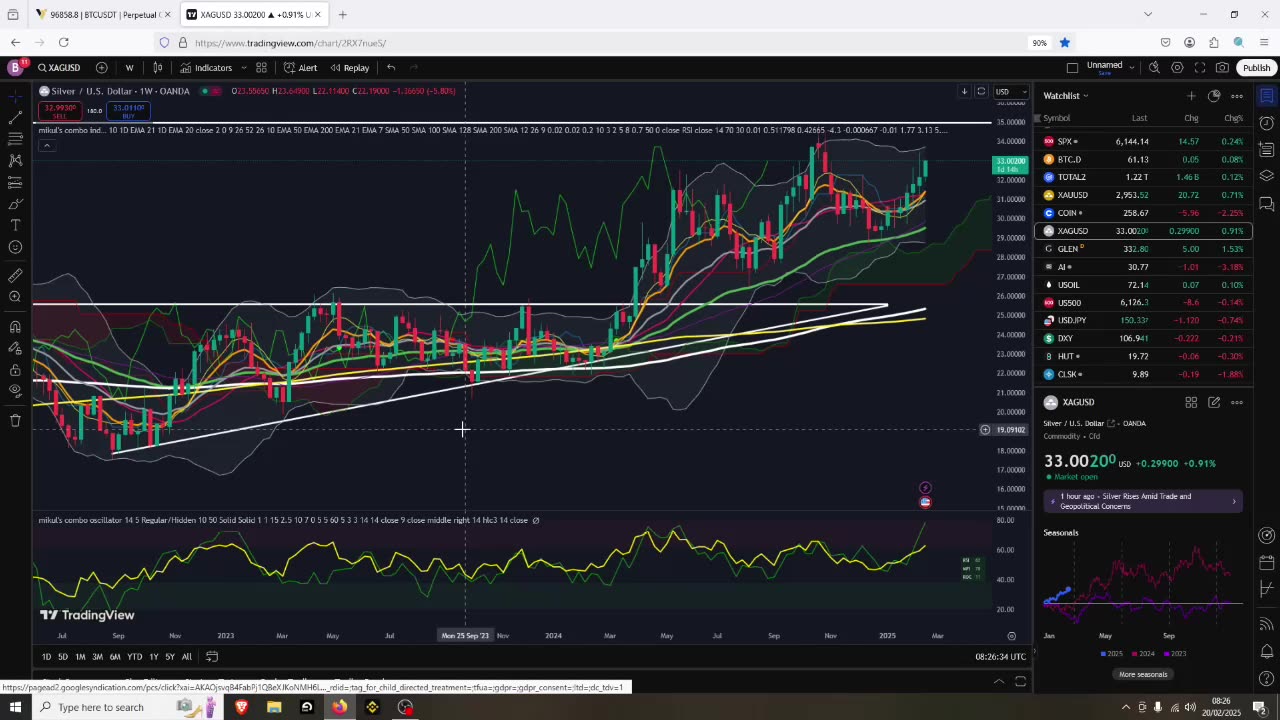Select the zoom in tool
Image resolution: width=1280 pixels, height=720 pixels.
pos(15,297)
